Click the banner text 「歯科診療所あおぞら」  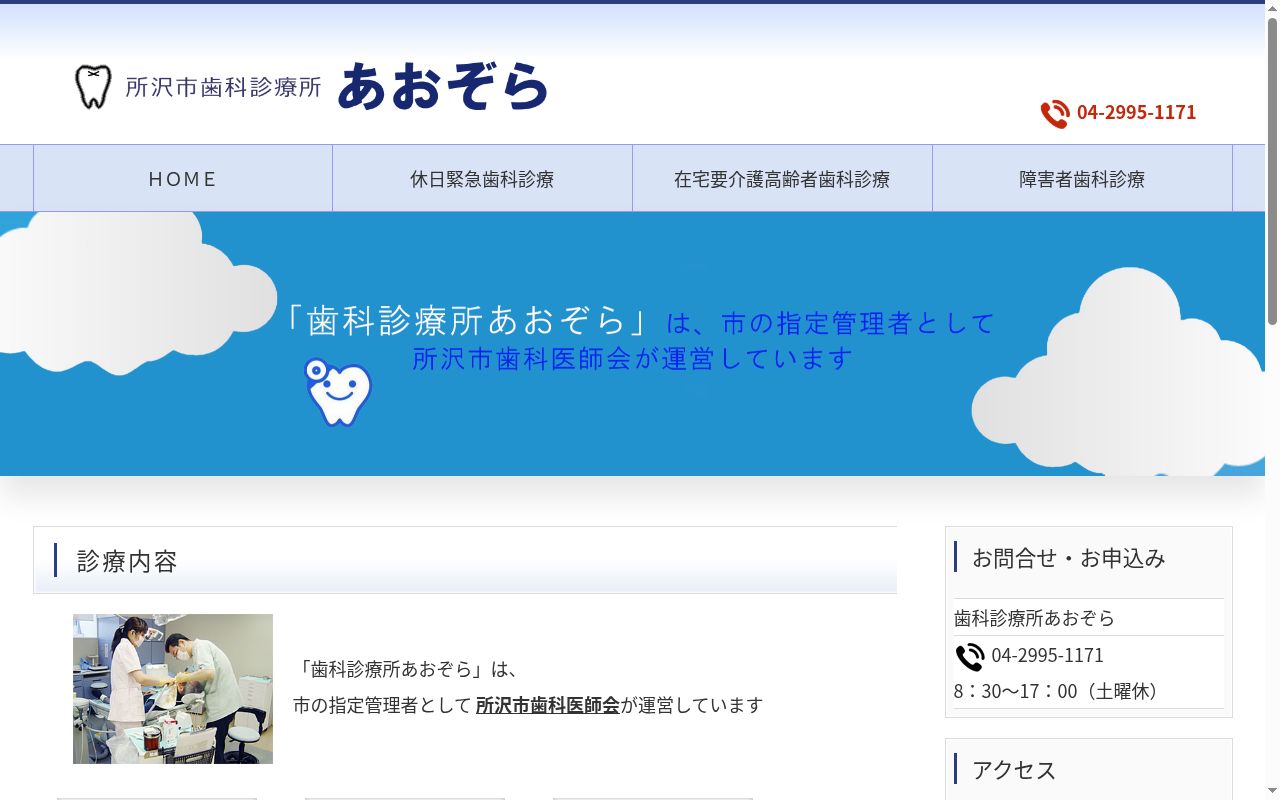tap(467, 320)
